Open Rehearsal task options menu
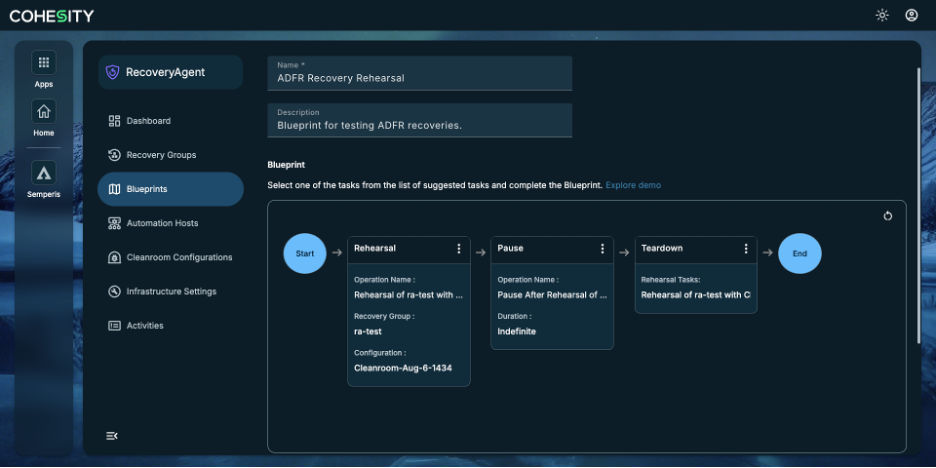The image size is (936, 468). pyautogui.click(x=458, y=248)
